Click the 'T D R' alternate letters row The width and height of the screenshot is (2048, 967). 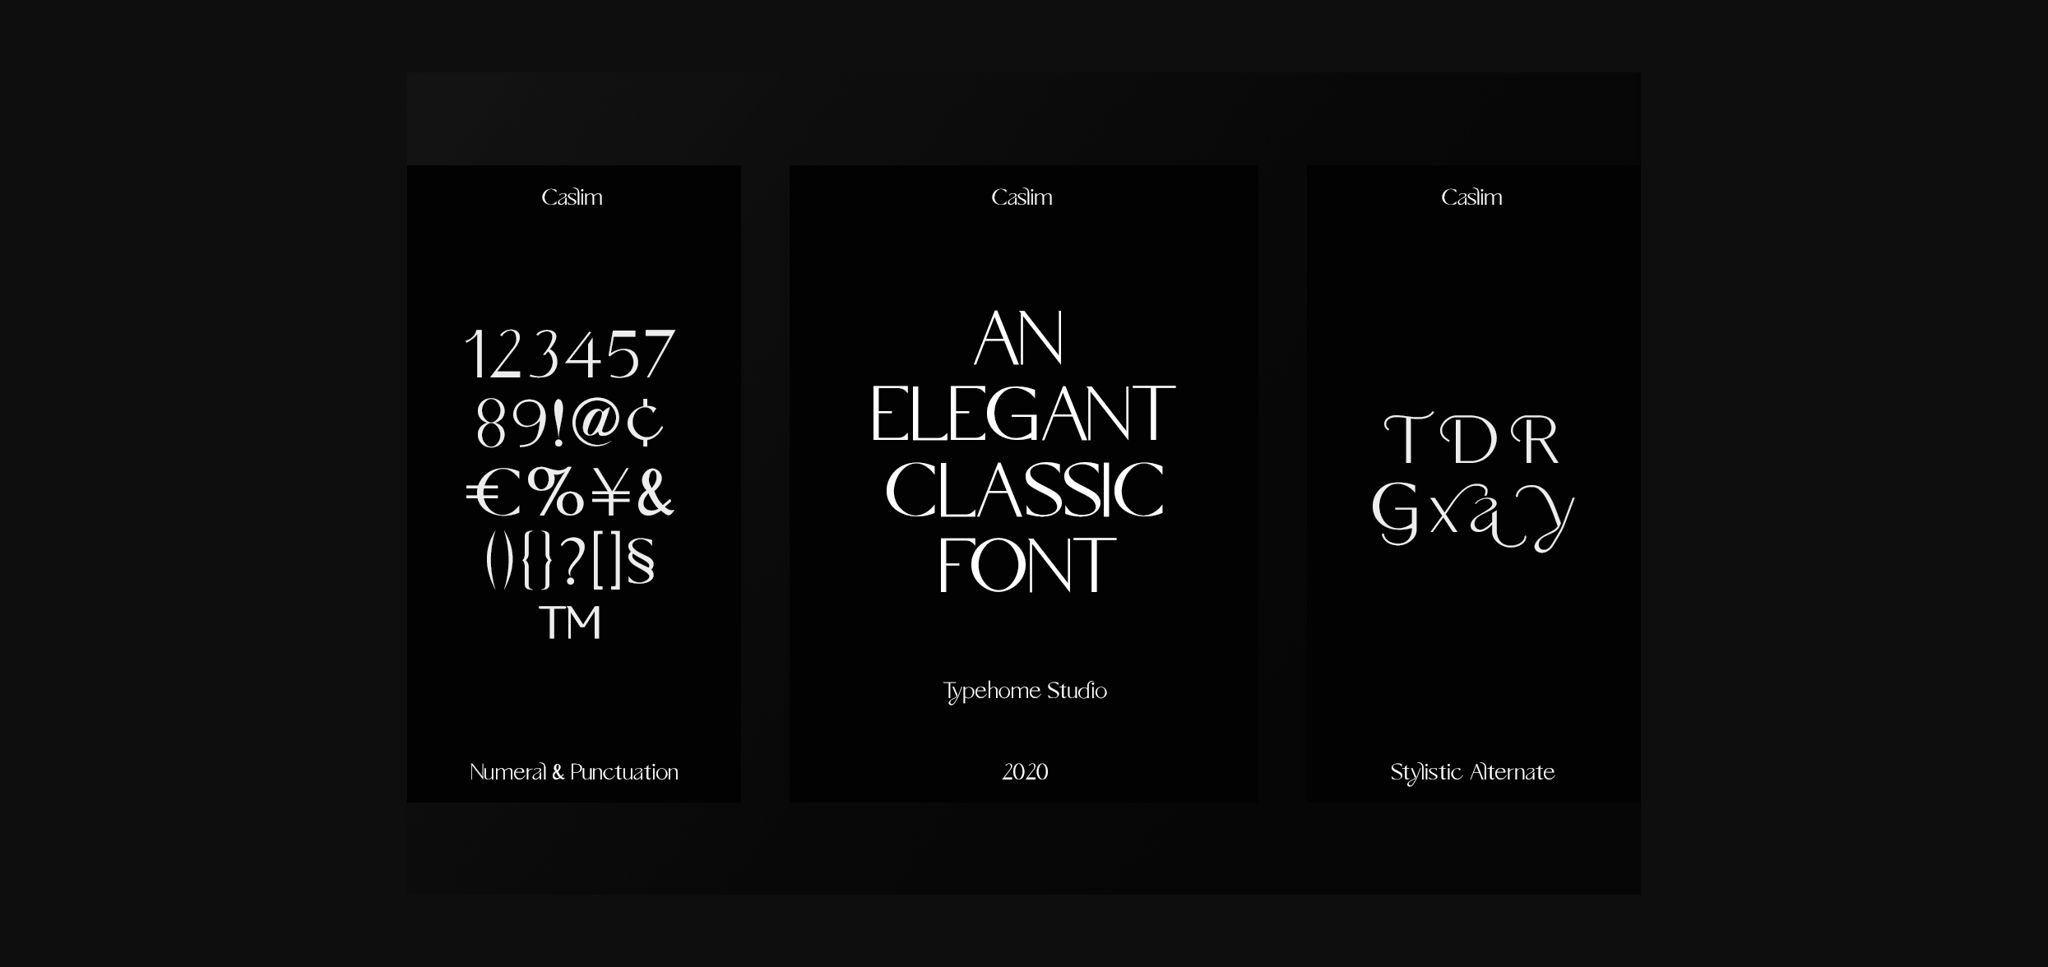[x=1471, y=440]
